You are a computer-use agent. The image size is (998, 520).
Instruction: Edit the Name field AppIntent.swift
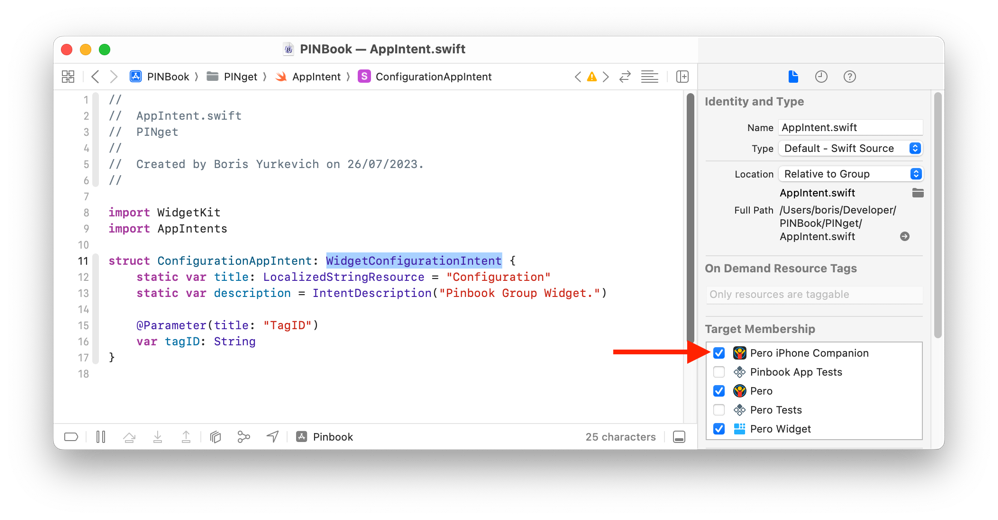coord(850,127)
